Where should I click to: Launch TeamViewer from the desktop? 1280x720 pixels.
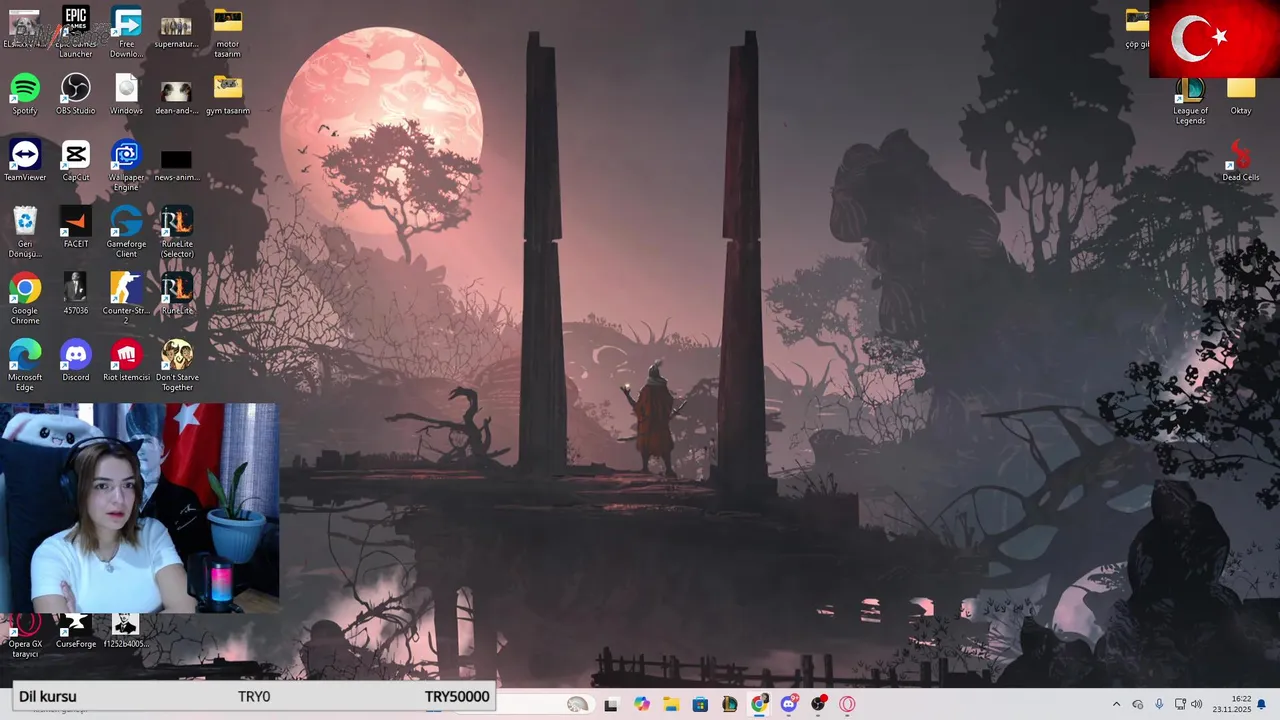(25, 161)
